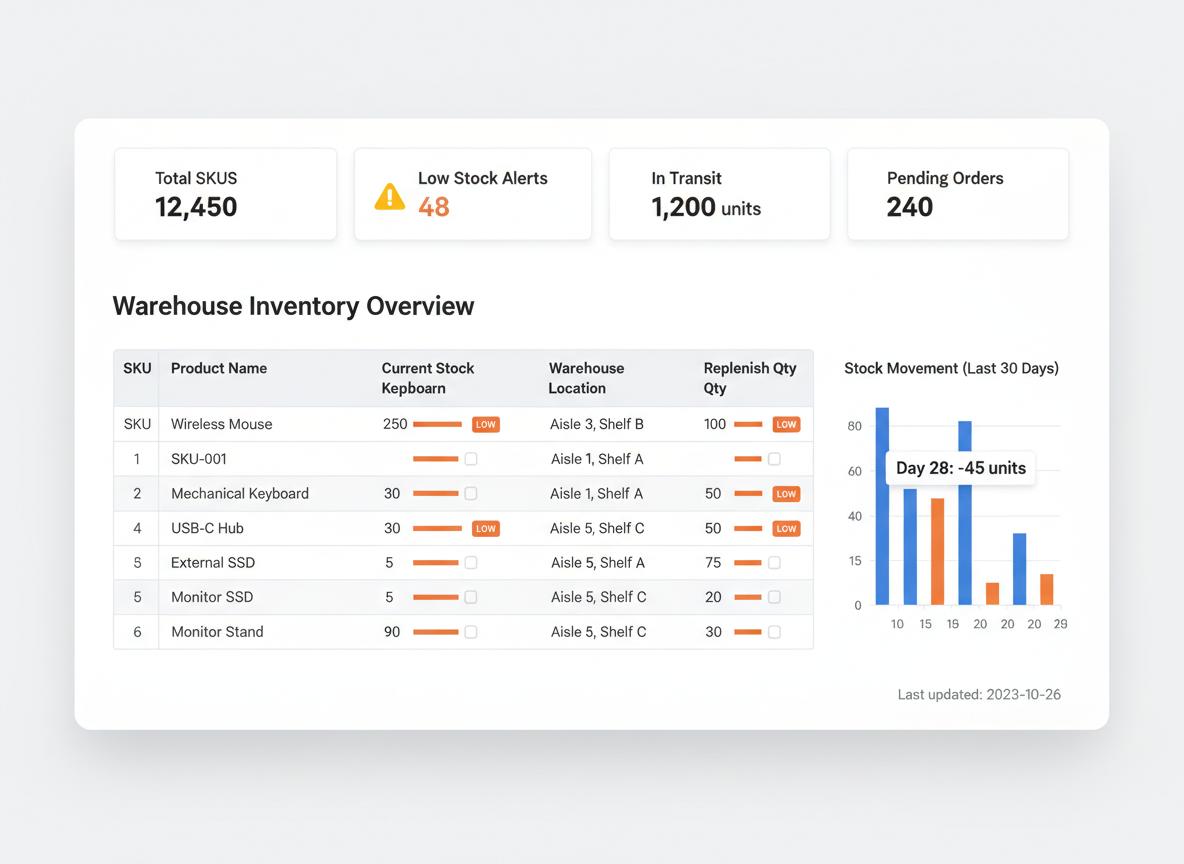Image resolution: width=1184 pixels, height=864 pixels.
Task: Click the replenish quantity value 100
Action: pos(715,424)
